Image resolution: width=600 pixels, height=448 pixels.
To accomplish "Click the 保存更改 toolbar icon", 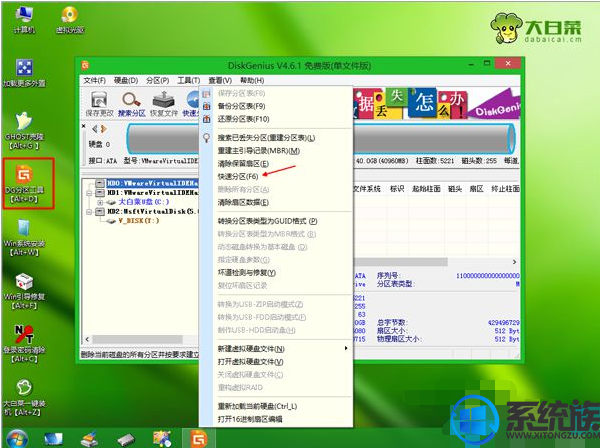I will tap(99, 104).
